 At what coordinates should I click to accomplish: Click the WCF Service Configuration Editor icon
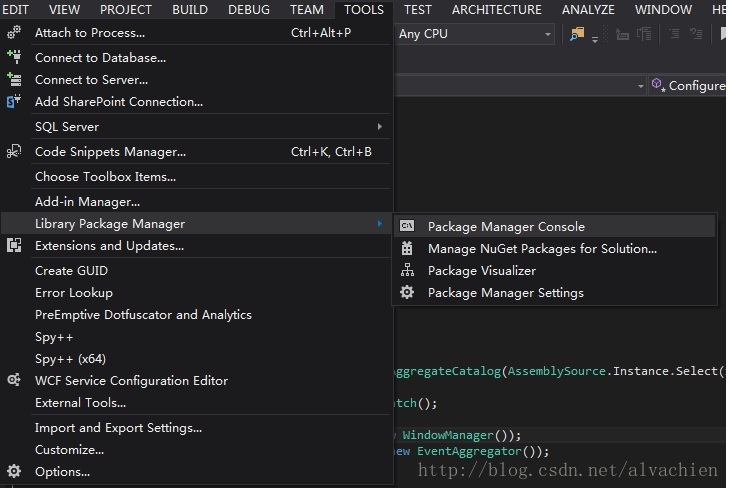point(14,380)
